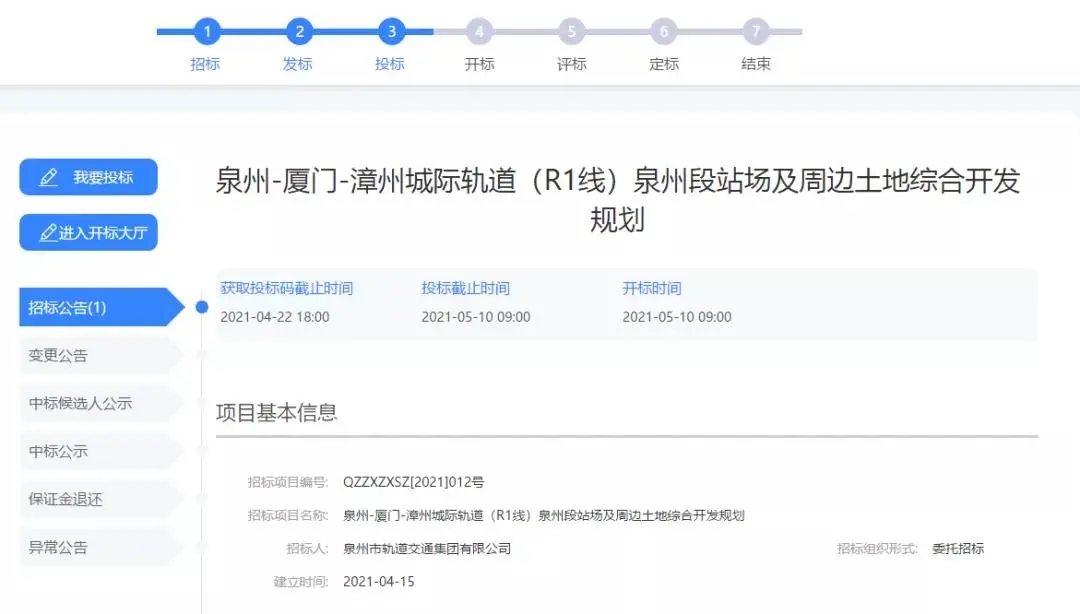Click pencil icon on 我要投标 button
This screenshot has height=614, width=1080.
[x=48, y=178]
